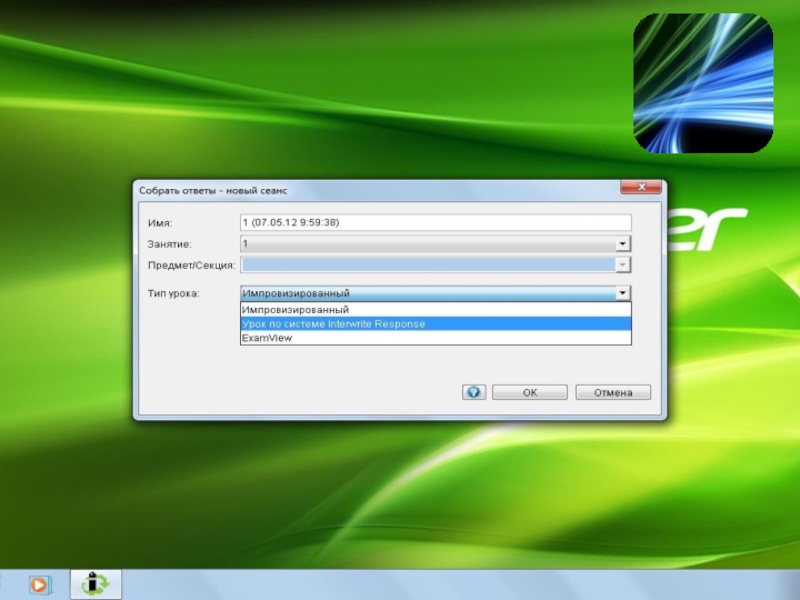Screen dimensions: 800x600
Task: Click the Отмена button
Action: coord(613,393)
